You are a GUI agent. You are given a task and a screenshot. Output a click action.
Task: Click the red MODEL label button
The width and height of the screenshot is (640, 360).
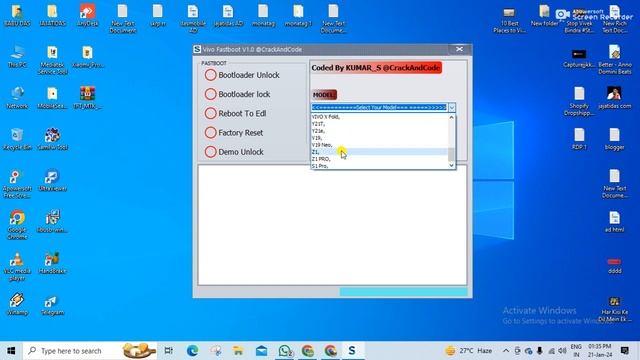pos(324,95)
